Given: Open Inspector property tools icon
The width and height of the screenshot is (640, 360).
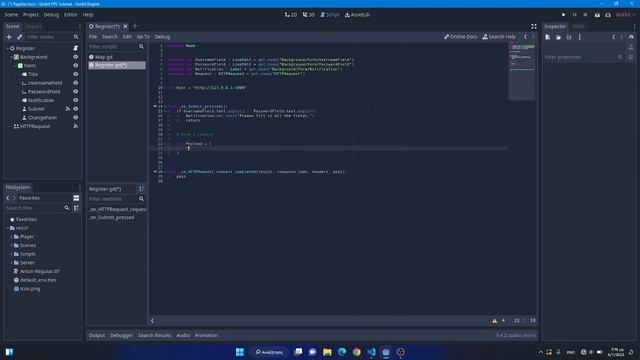Looking at the screenshot, I should [631, 58].
